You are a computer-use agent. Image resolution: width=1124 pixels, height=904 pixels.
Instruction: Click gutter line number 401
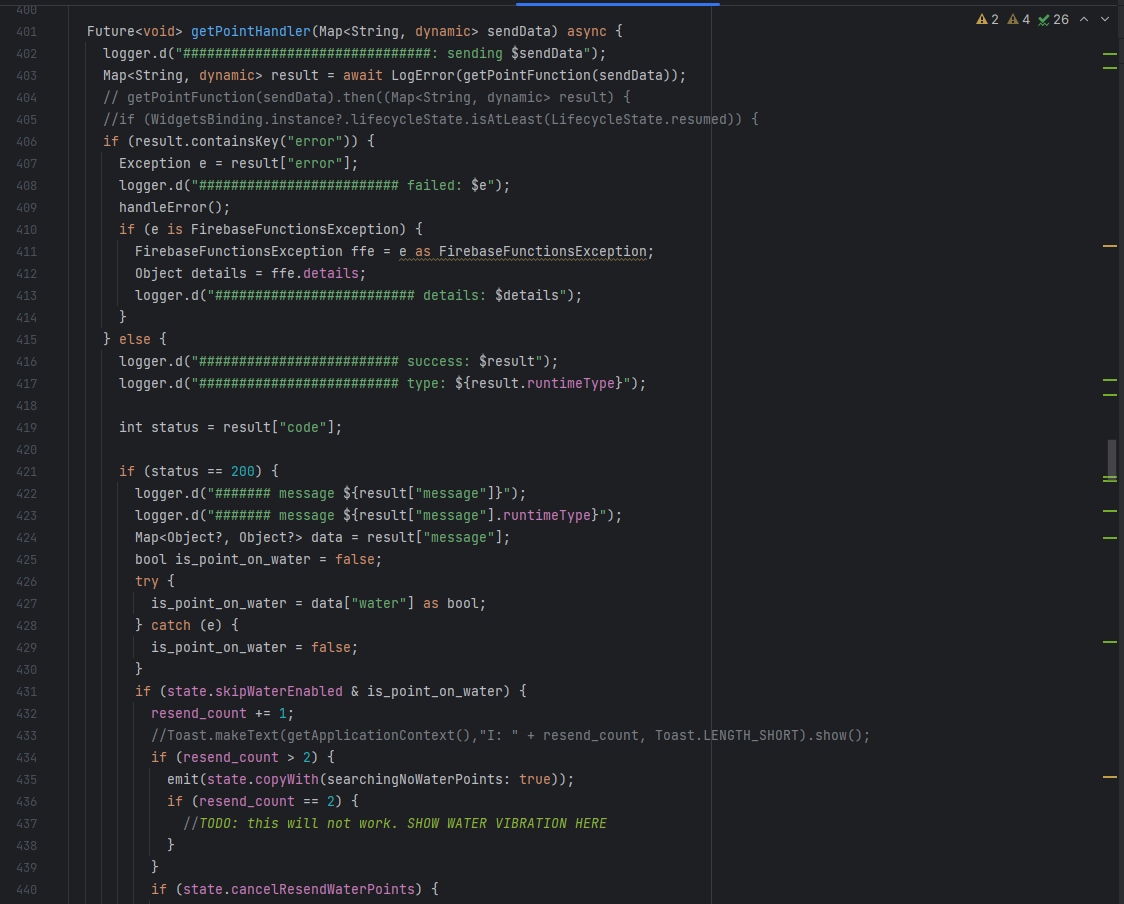tap(27, 32)
